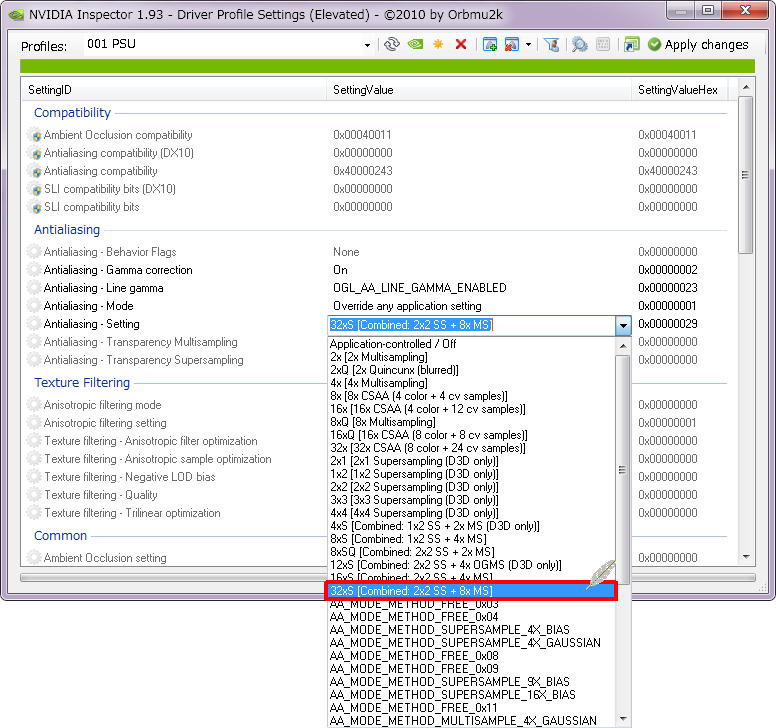The width and height of the screenshot is (776, 728).
Task: Click the Texture Filtering section heading
Action: (82, 383)
